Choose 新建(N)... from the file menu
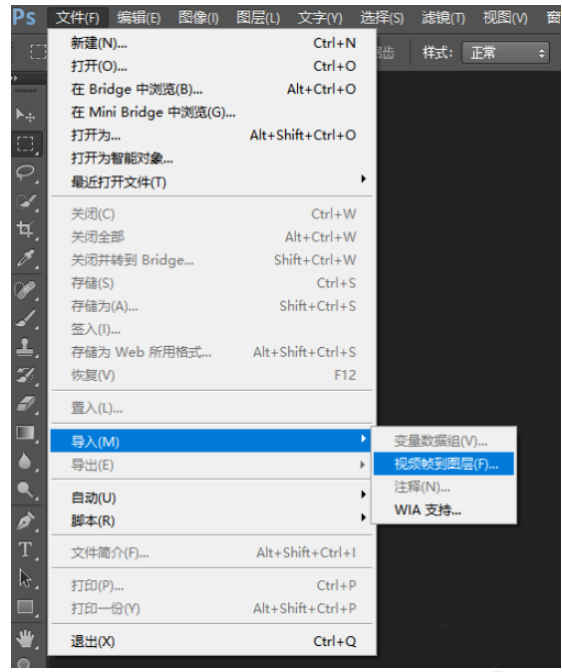 pos(211,43)
